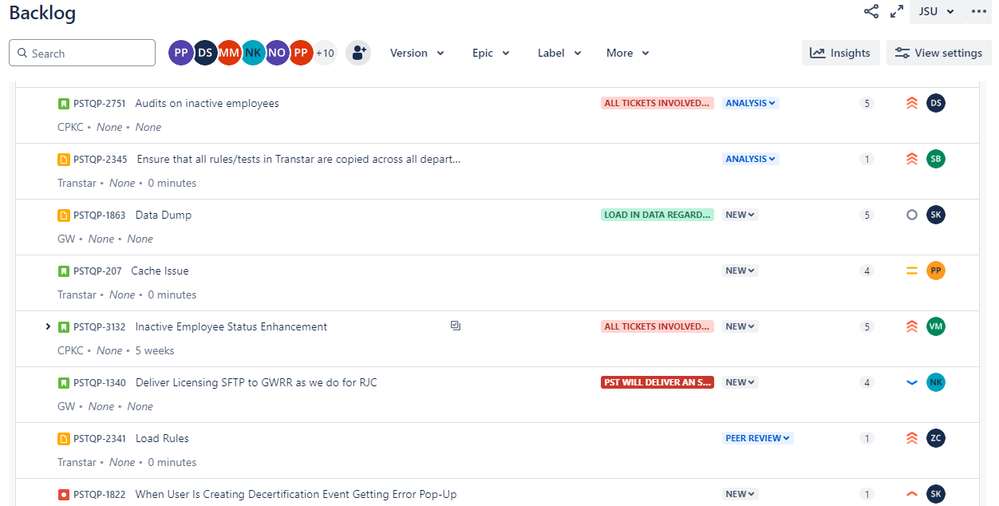Open issue PSTQP-1863 Data Dump
The width and height of the screenshot is (999, 506).
[99, 215]
